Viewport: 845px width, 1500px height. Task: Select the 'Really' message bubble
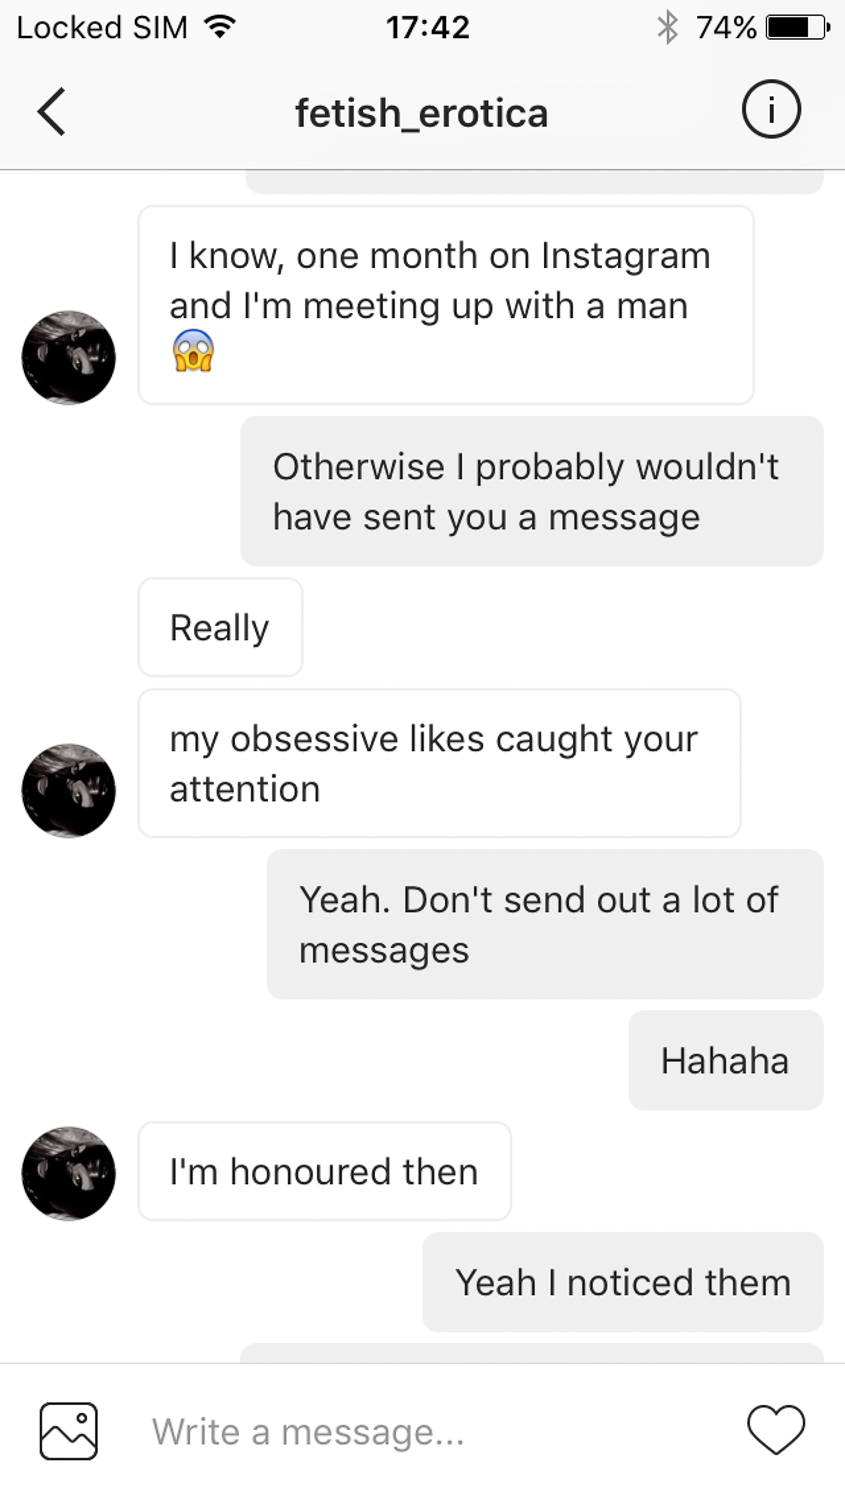tap(220, 627)
